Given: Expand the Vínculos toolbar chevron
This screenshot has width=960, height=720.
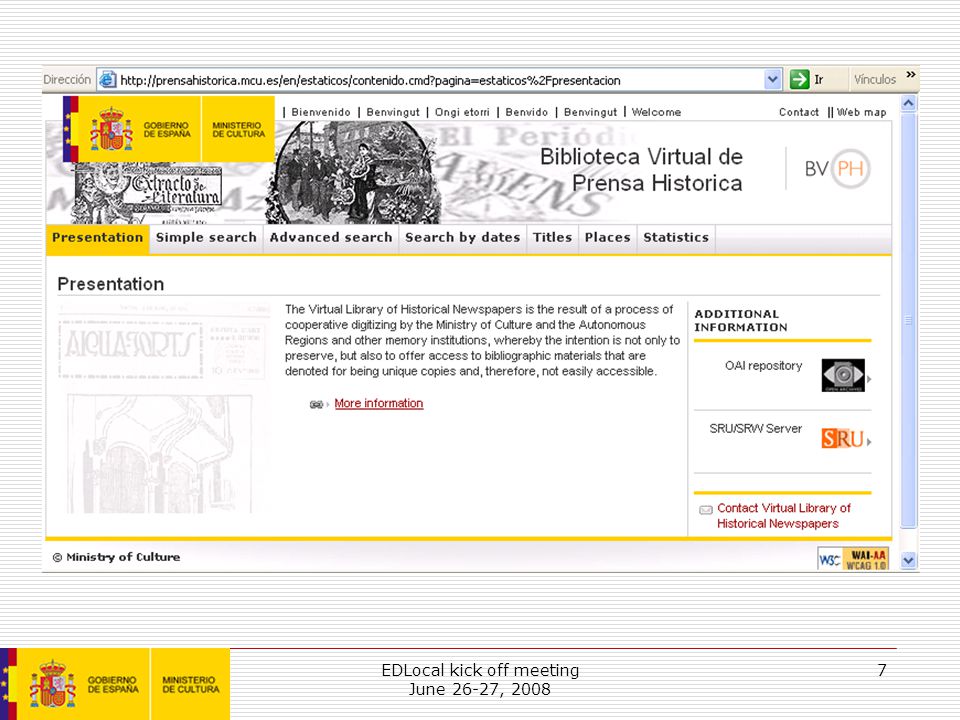Looking at the screenshot, I should [x=910, y=75].
